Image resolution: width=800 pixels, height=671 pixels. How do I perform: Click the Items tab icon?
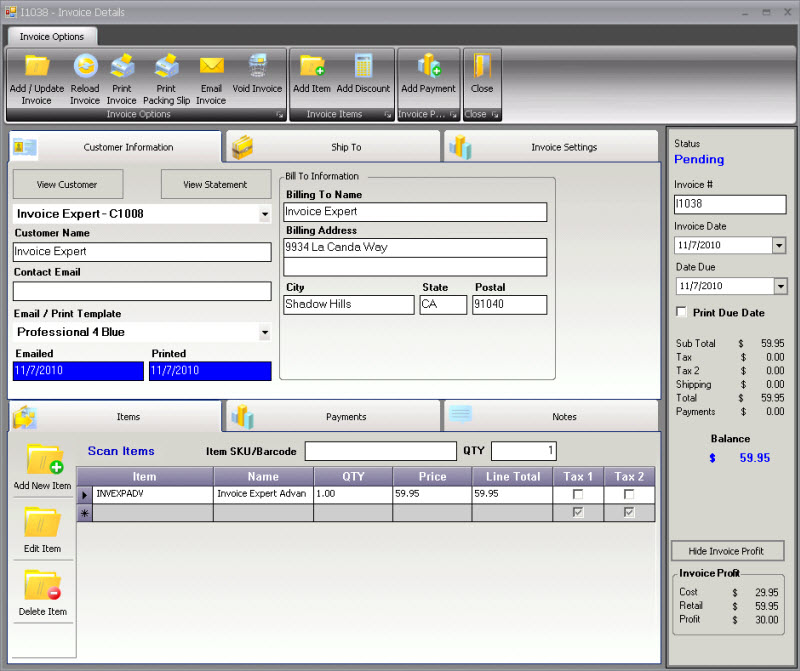pos(24,417)
